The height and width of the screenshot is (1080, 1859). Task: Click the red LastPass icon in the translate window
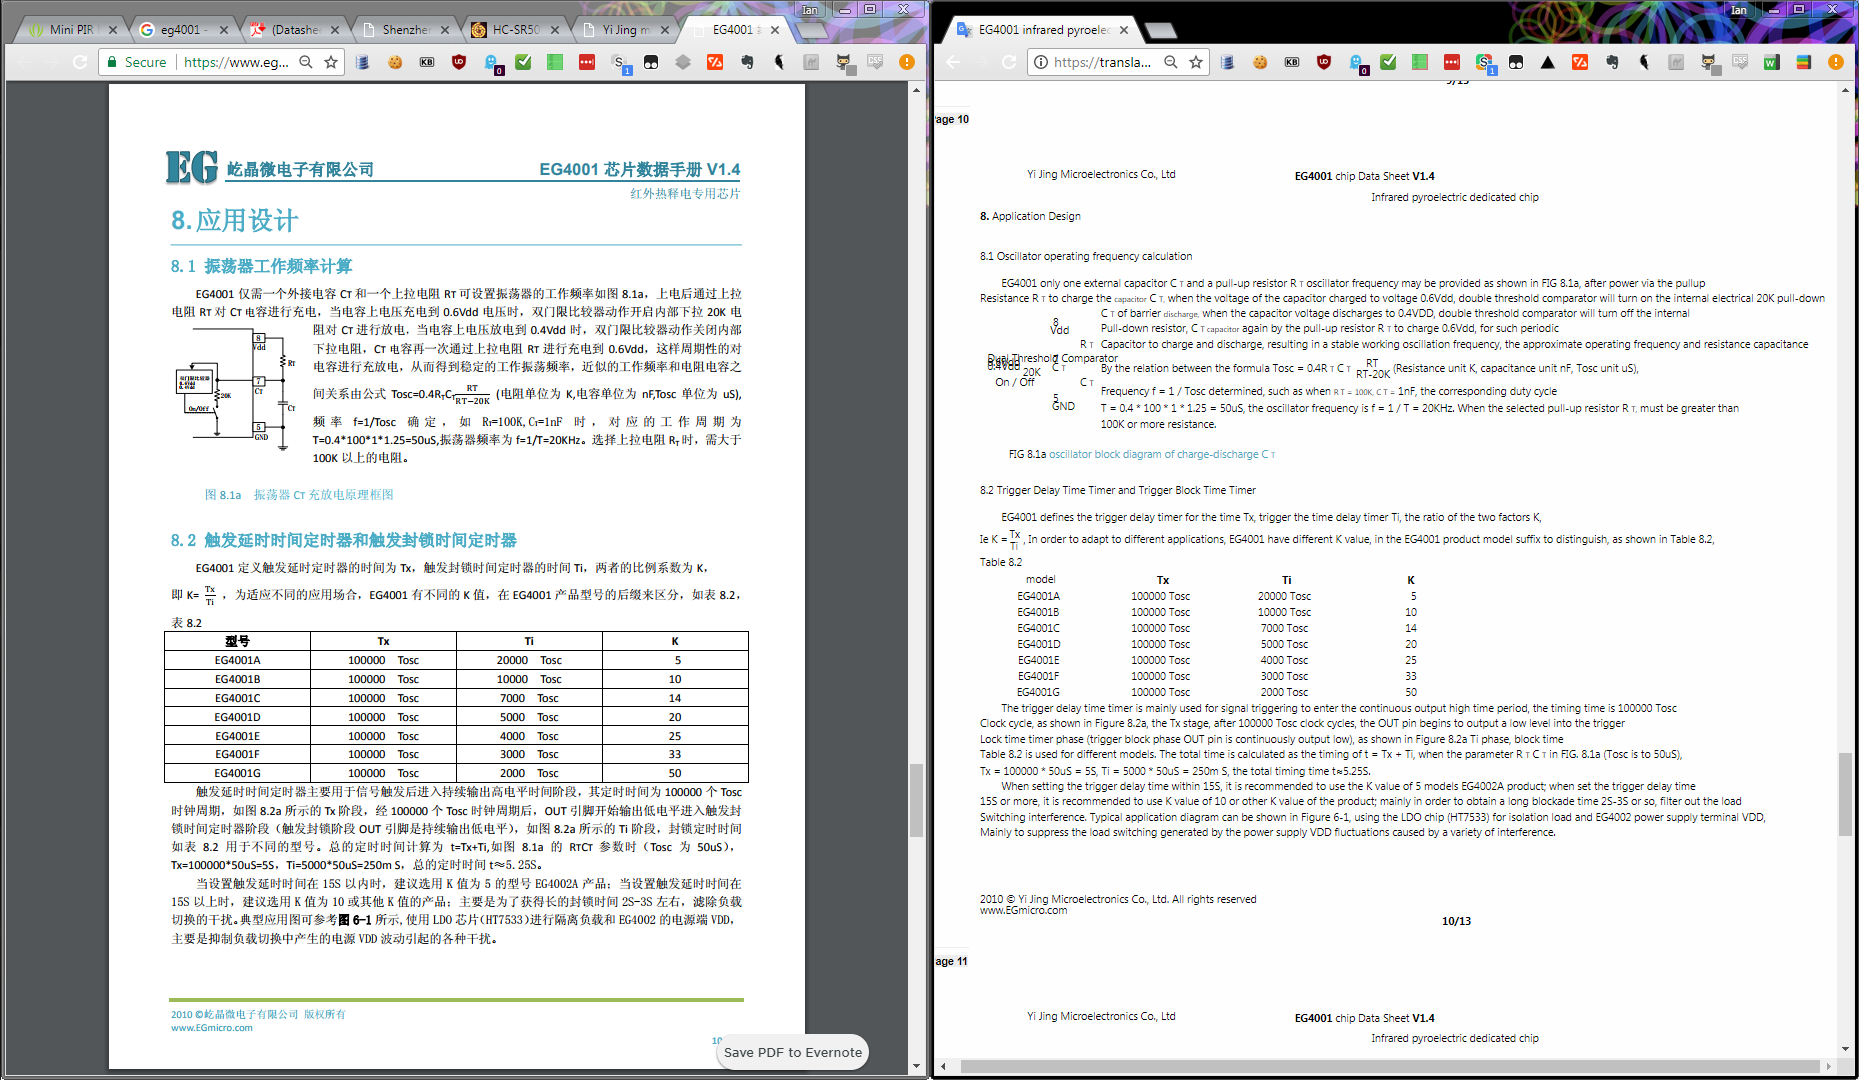pyautogui.click(x=1452, y=62)
